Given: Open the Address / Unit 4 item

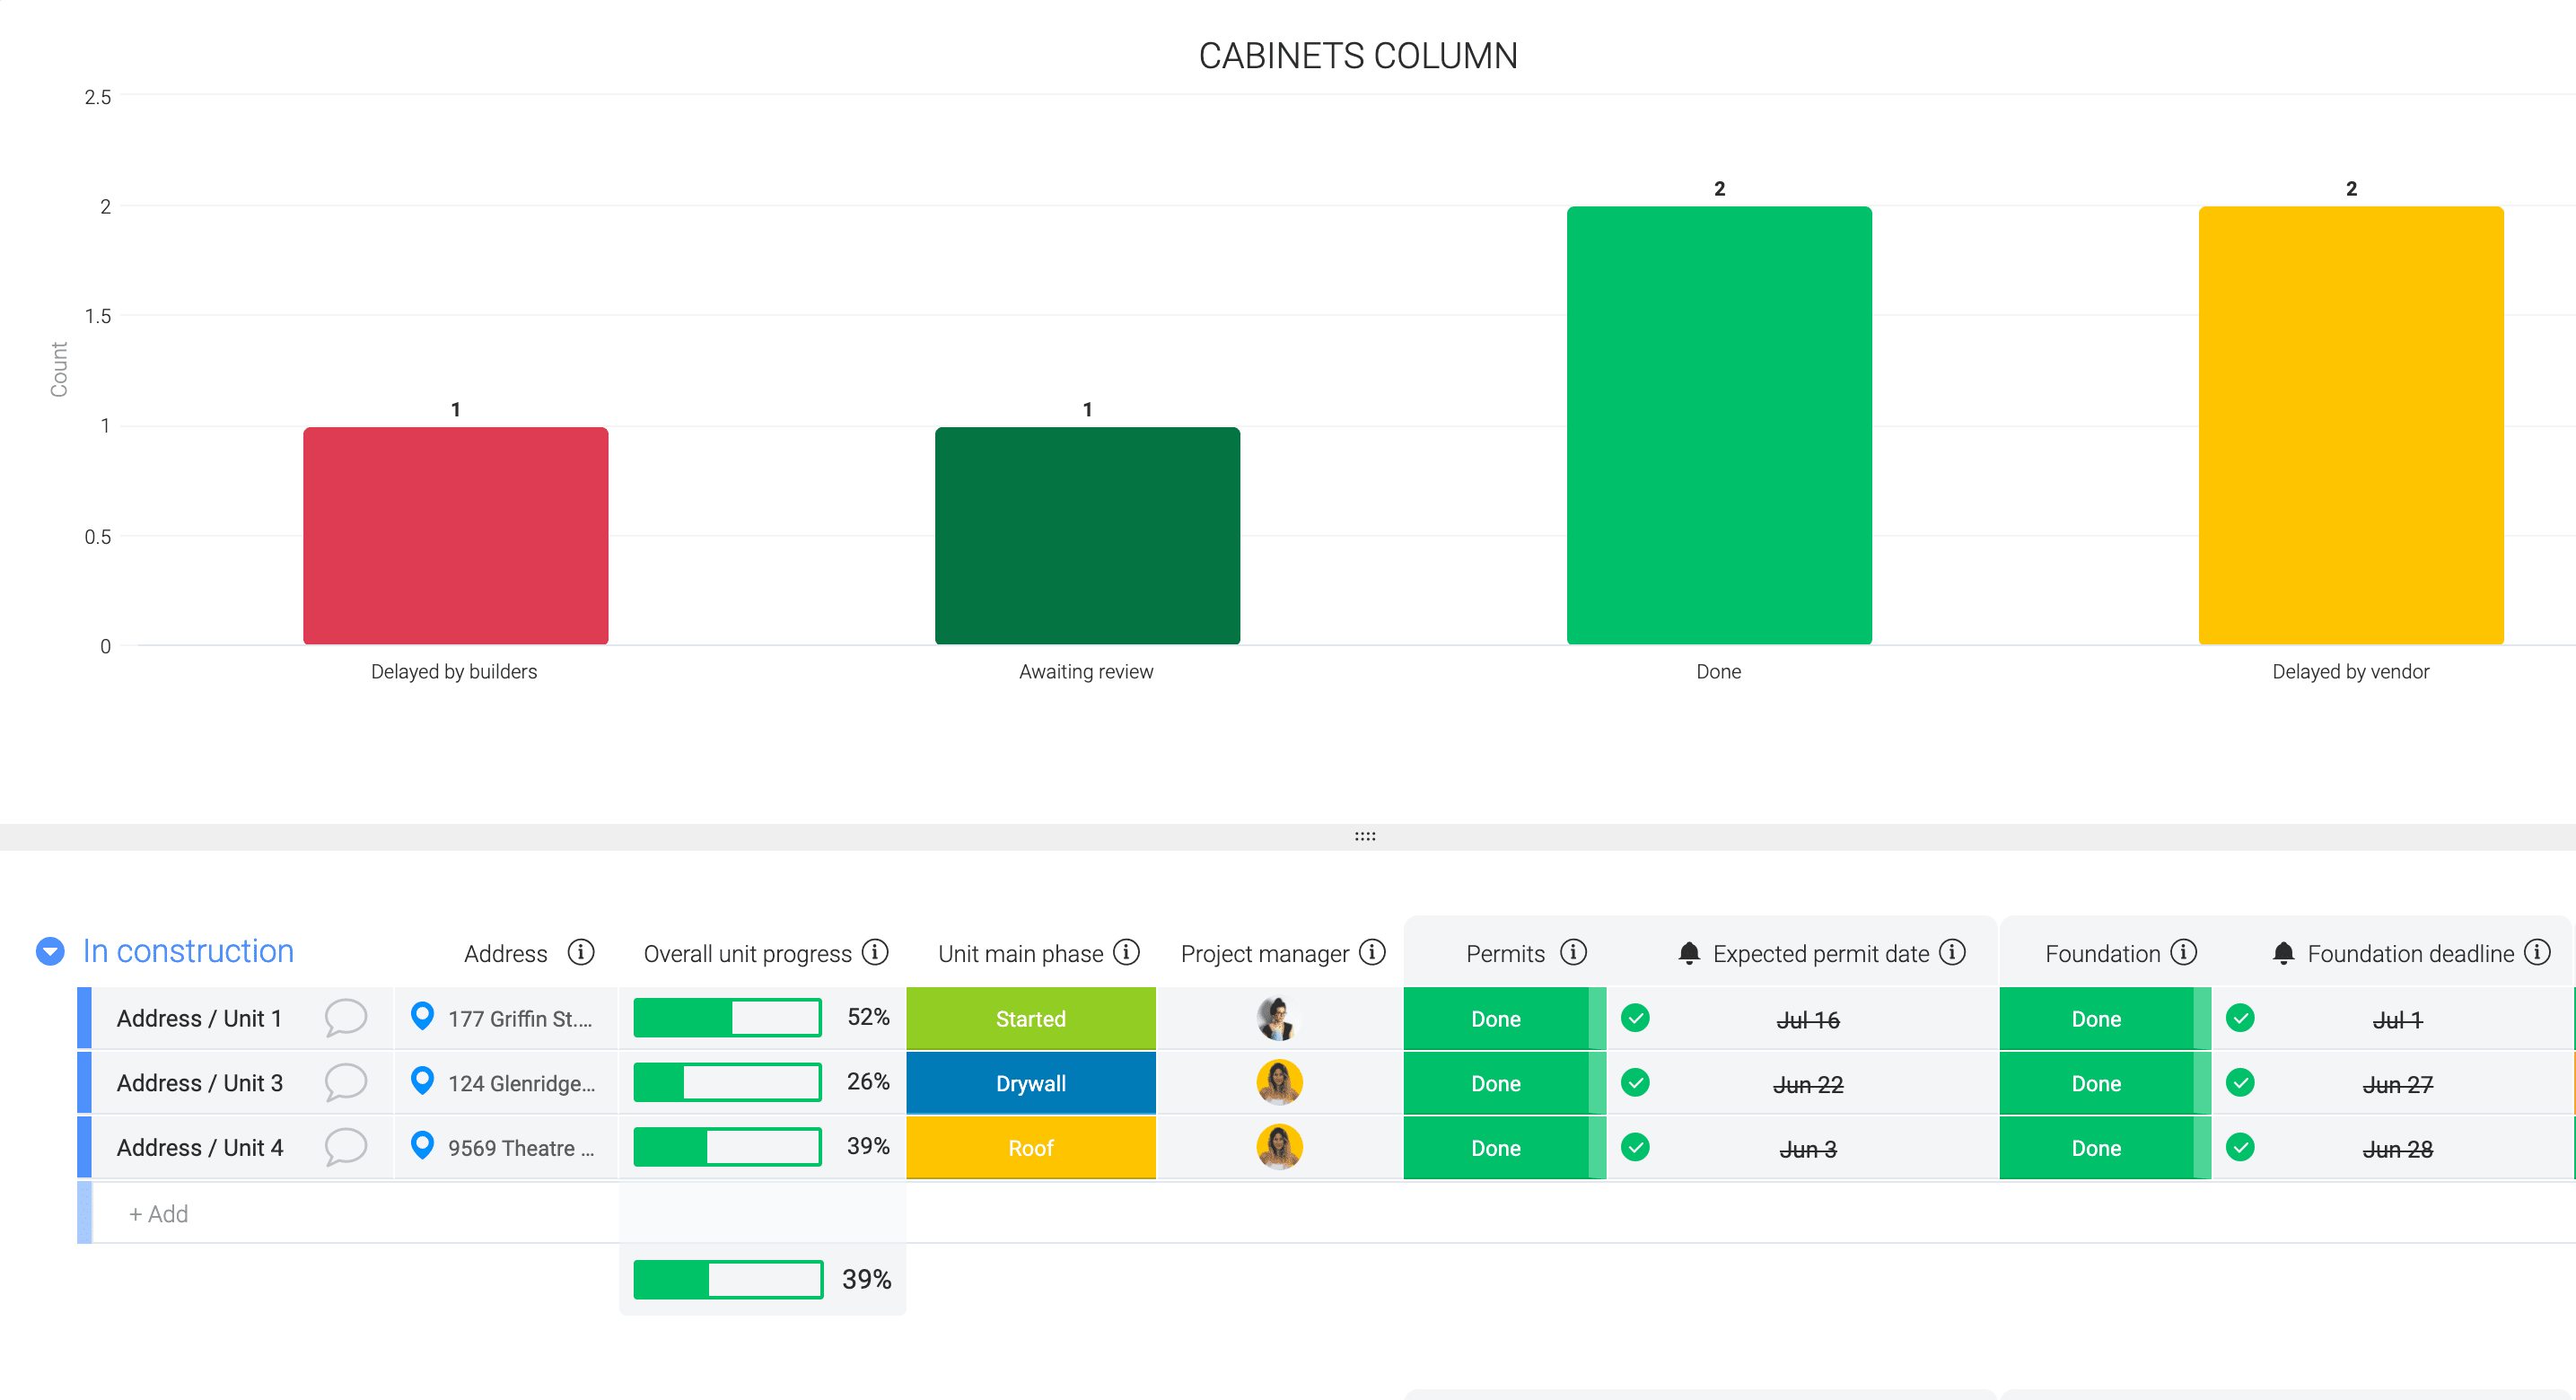Looking at the screenshot, I should (x=200, y=1147).
